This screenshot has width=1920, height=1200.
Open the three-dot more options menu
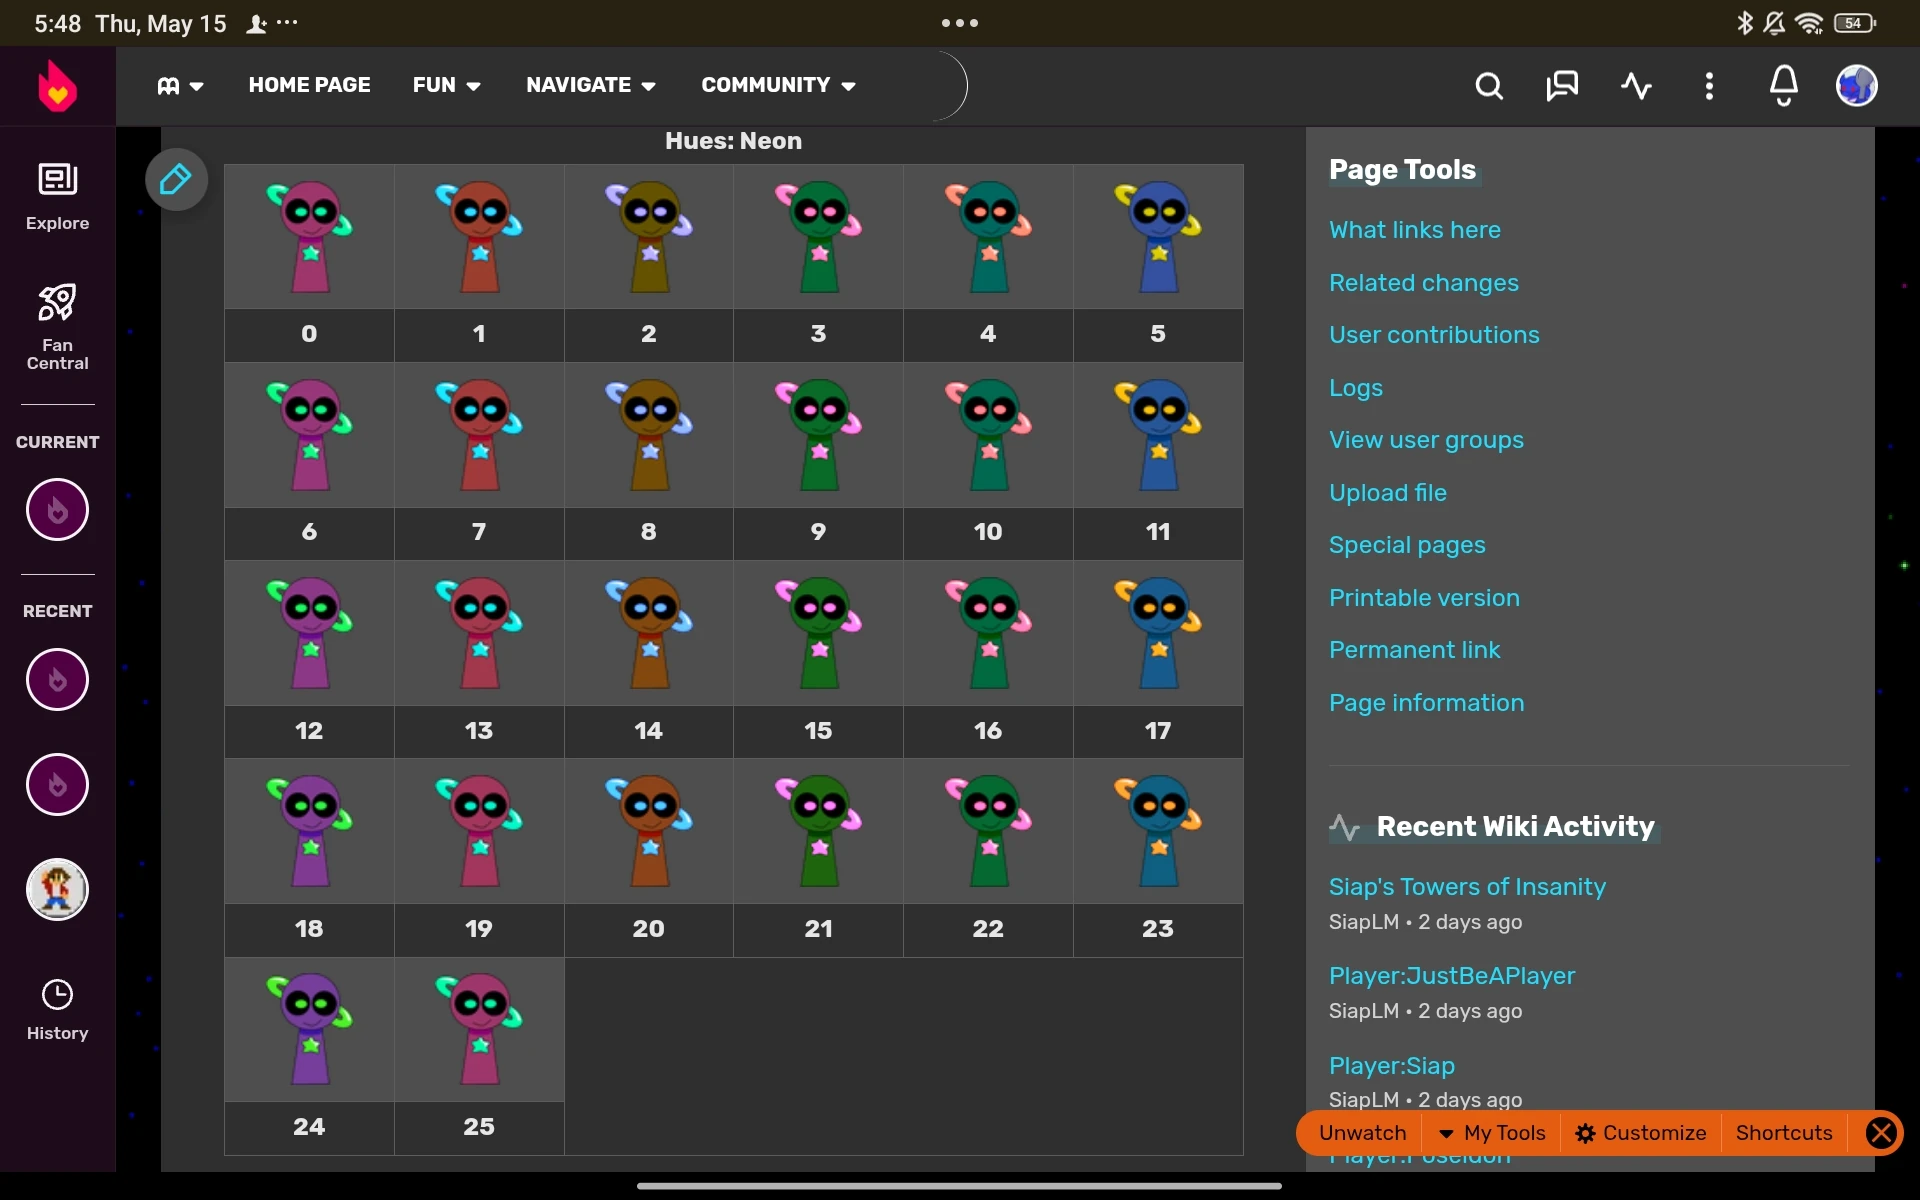[1709, 86]
